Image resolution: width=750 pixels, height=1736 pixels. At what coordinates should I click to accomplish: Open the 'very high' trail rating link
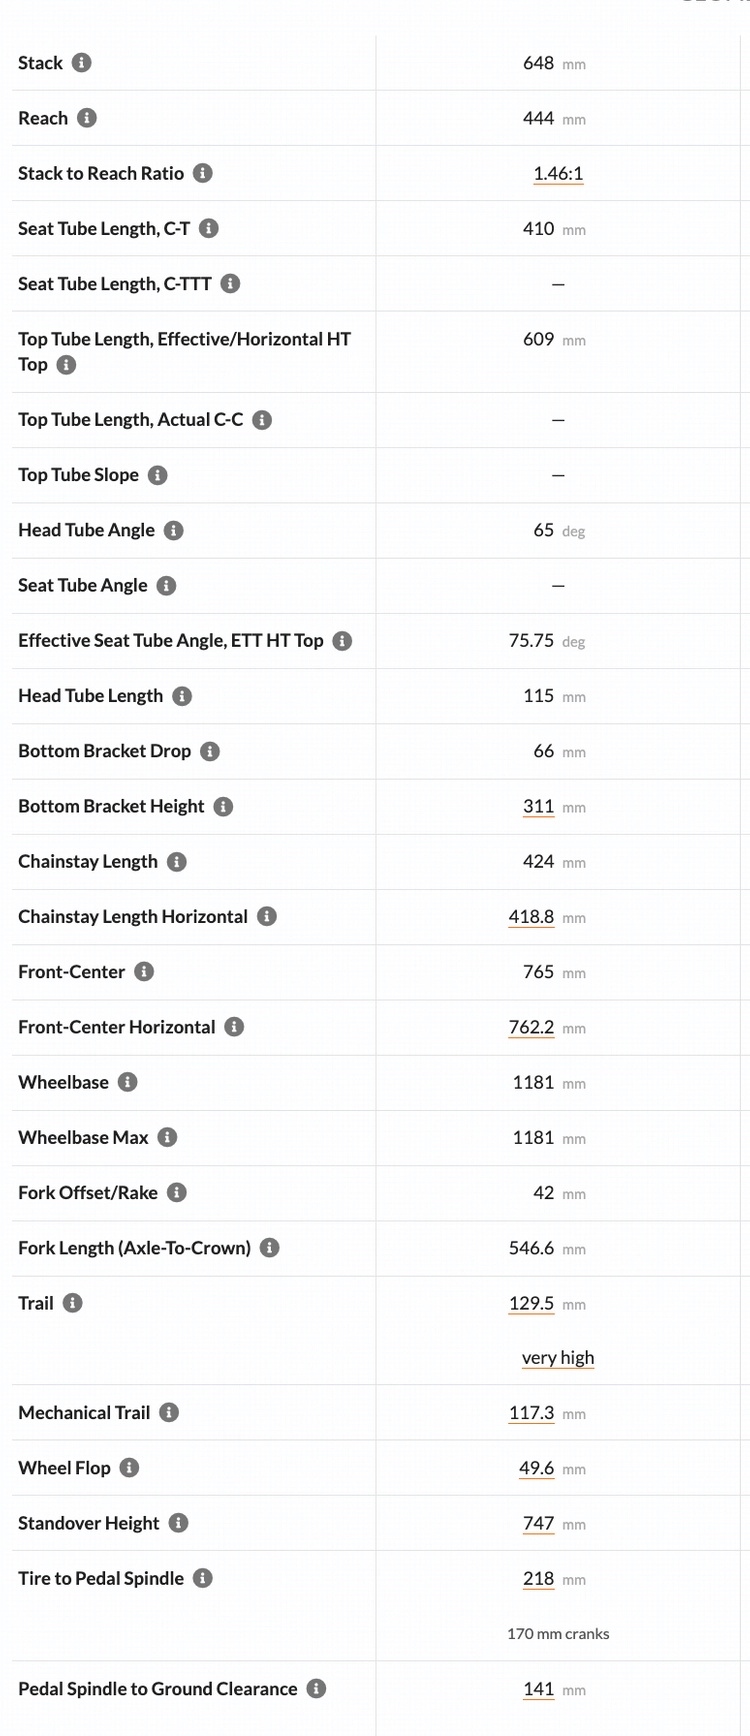click(x=558, y=1358)
